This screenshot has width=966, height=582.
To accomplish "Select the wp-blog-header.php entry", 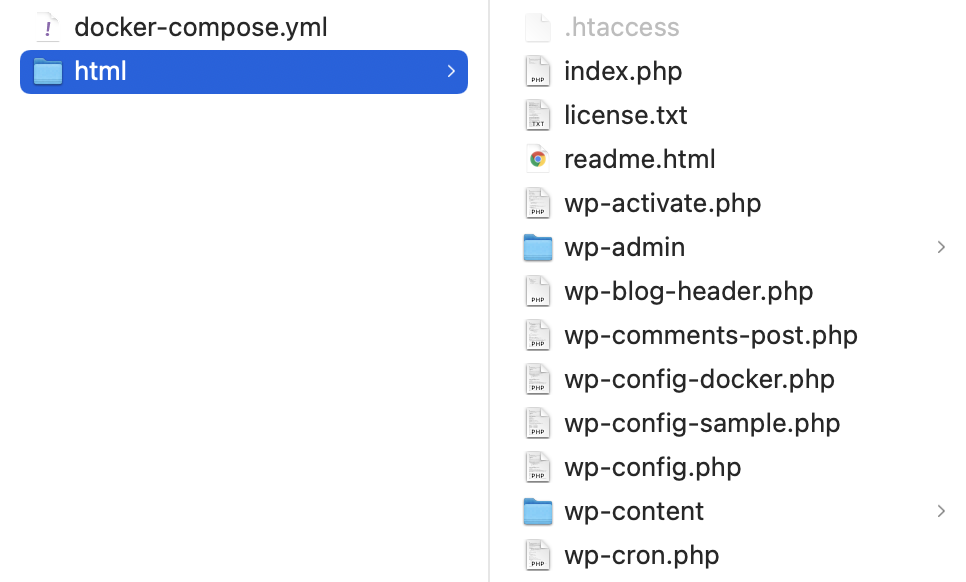I will point(735,291).
